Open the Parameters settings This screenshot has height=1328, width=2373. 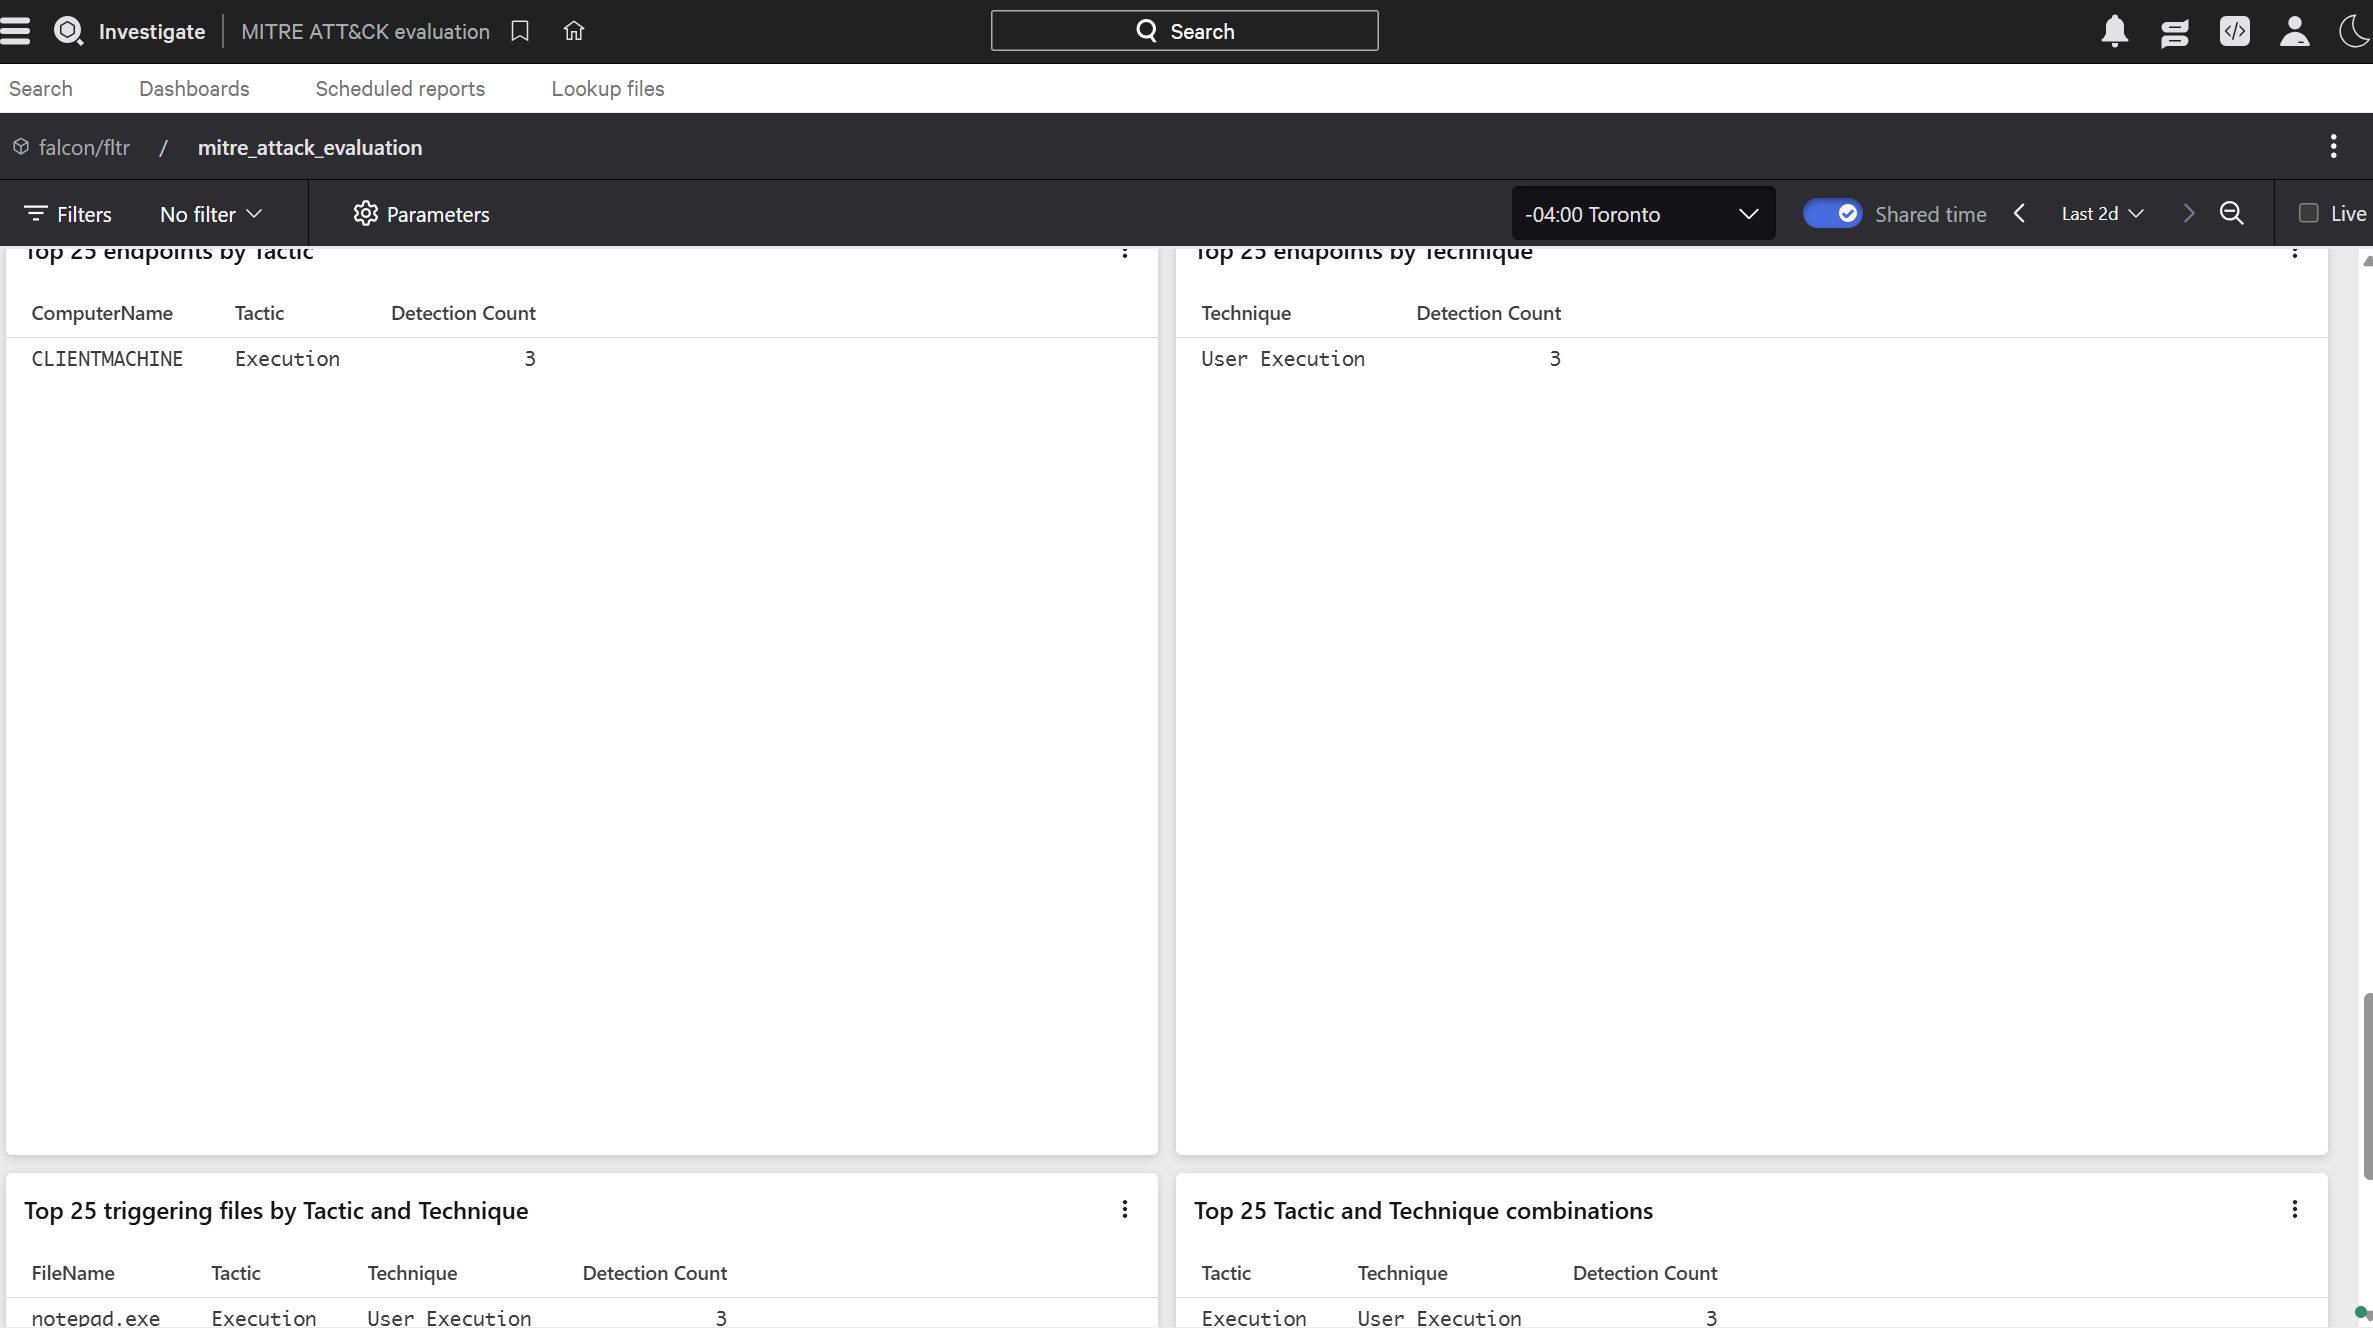click(x=421, y=214)
